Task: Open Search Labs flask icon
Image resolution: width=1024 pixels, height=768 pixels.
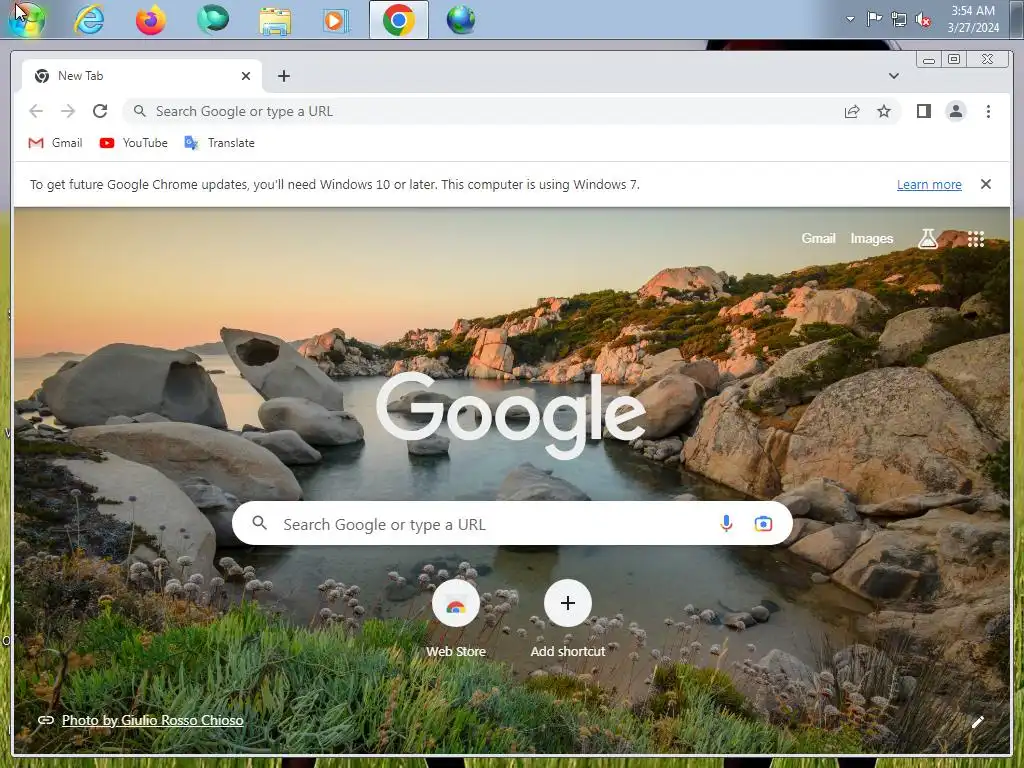Action: click(927, 238)
